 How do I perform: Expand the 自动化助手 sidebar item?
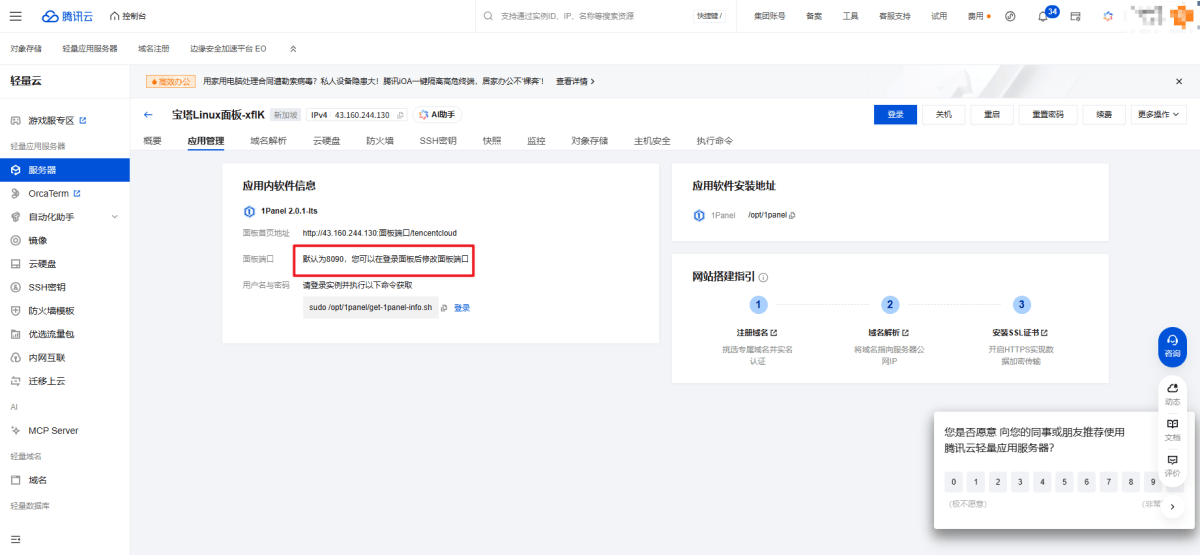point(114,217)
